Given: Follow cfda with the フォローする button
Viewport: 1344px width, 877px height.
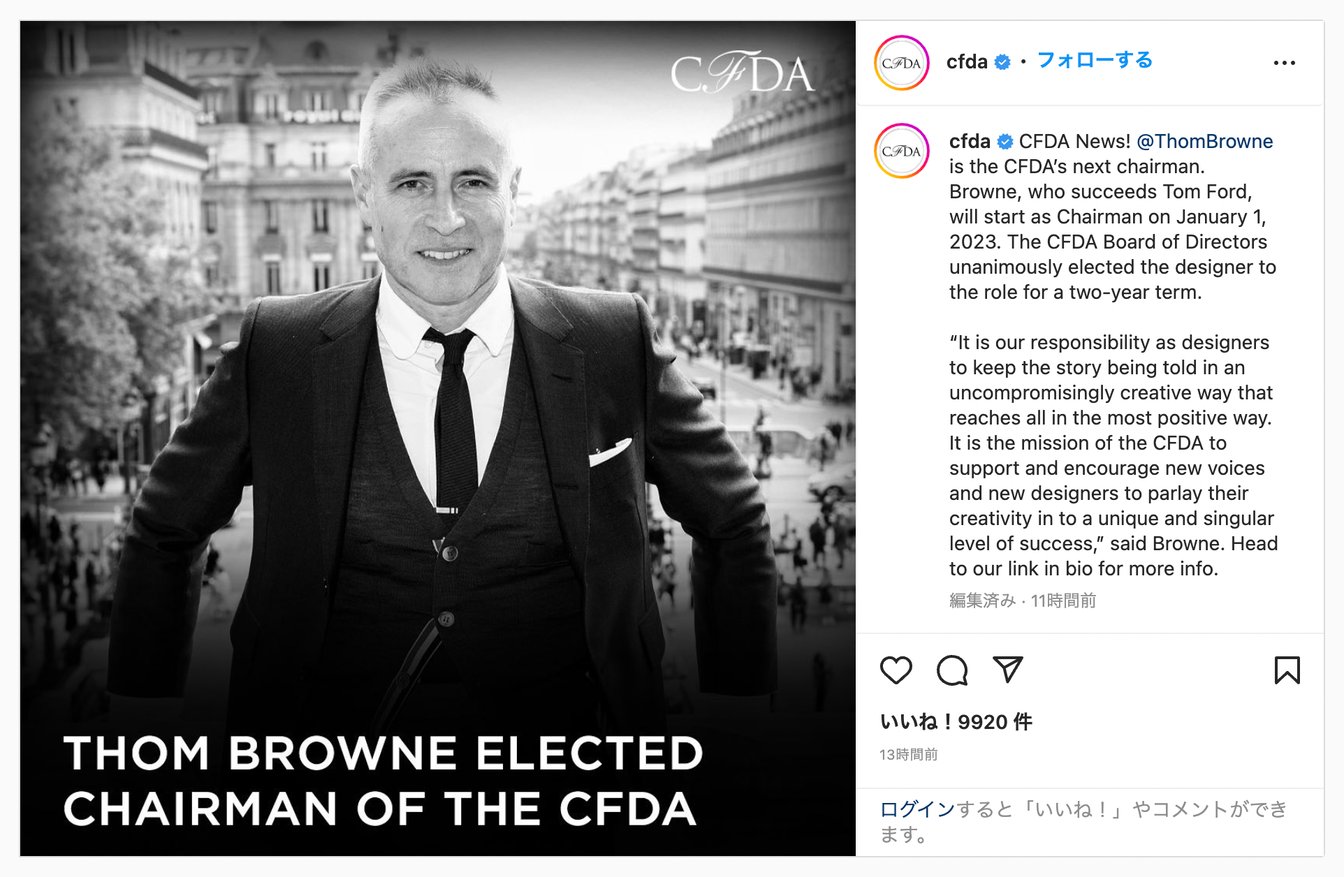Looking at the screenshot, I should pos(1094,60).
